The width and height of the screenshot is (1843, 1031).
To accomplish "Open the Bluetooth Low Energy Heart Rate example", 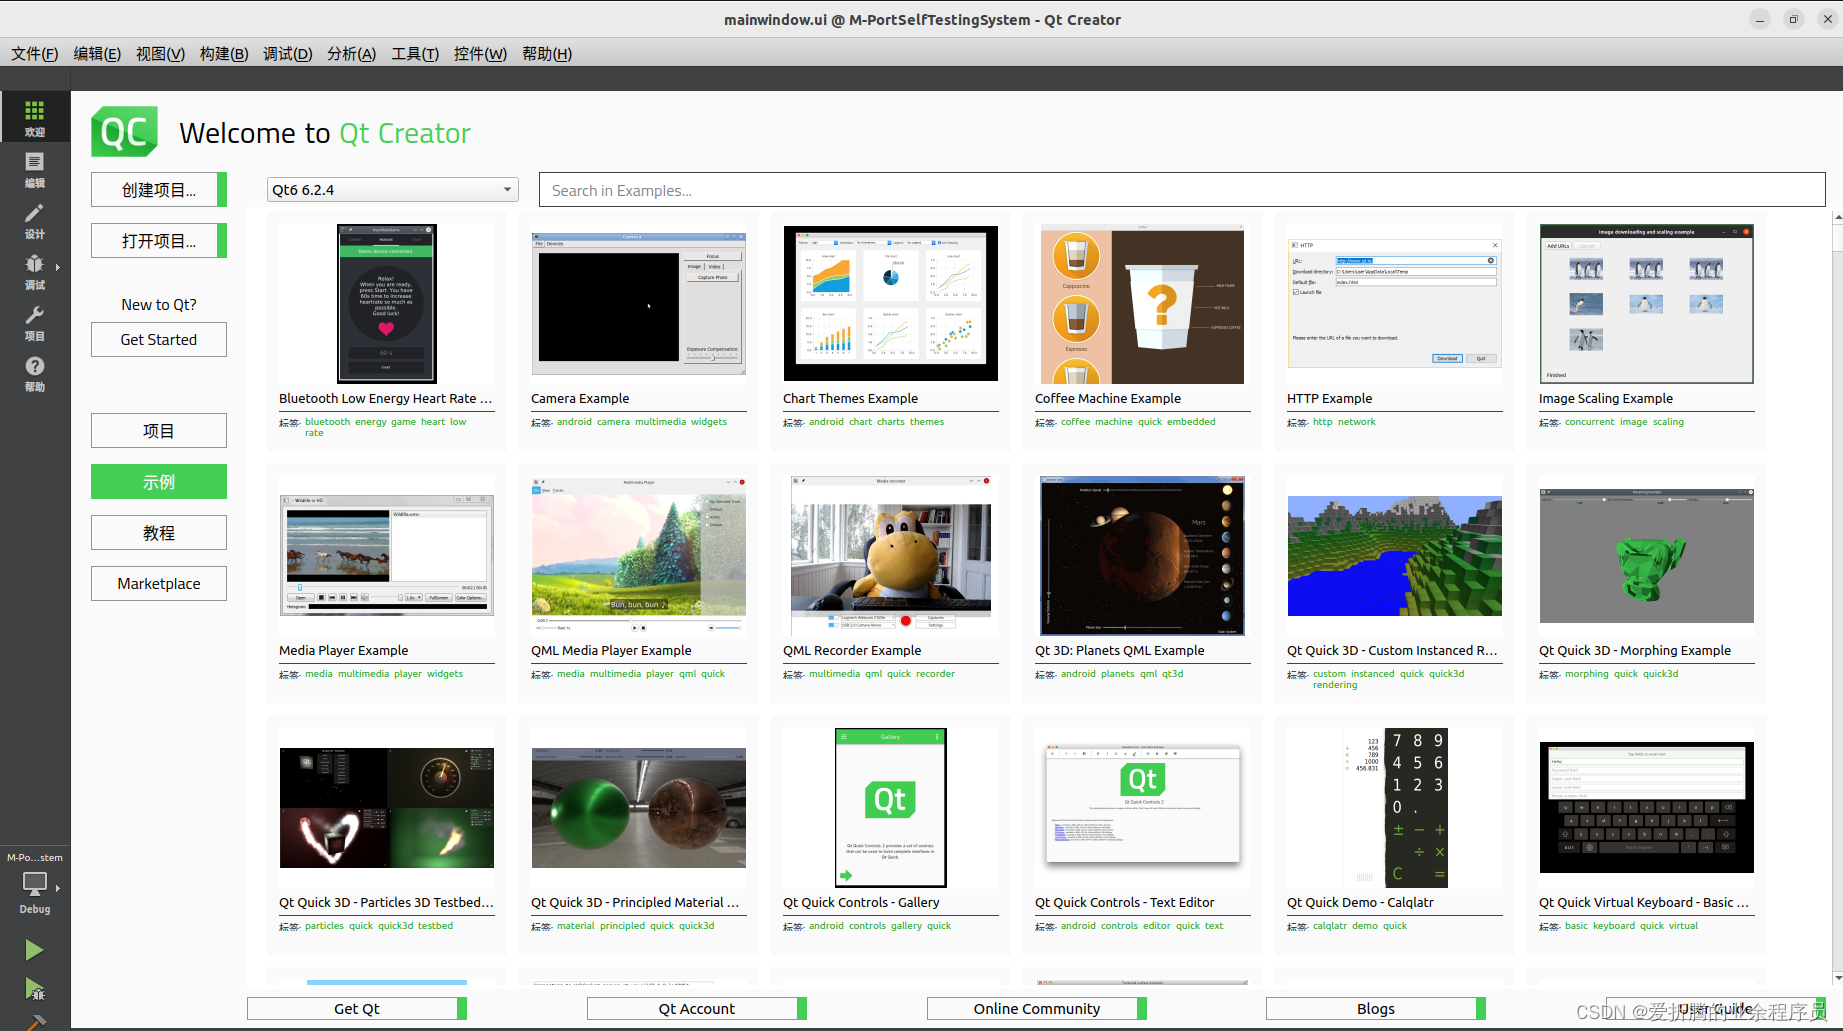I will 387,304.
